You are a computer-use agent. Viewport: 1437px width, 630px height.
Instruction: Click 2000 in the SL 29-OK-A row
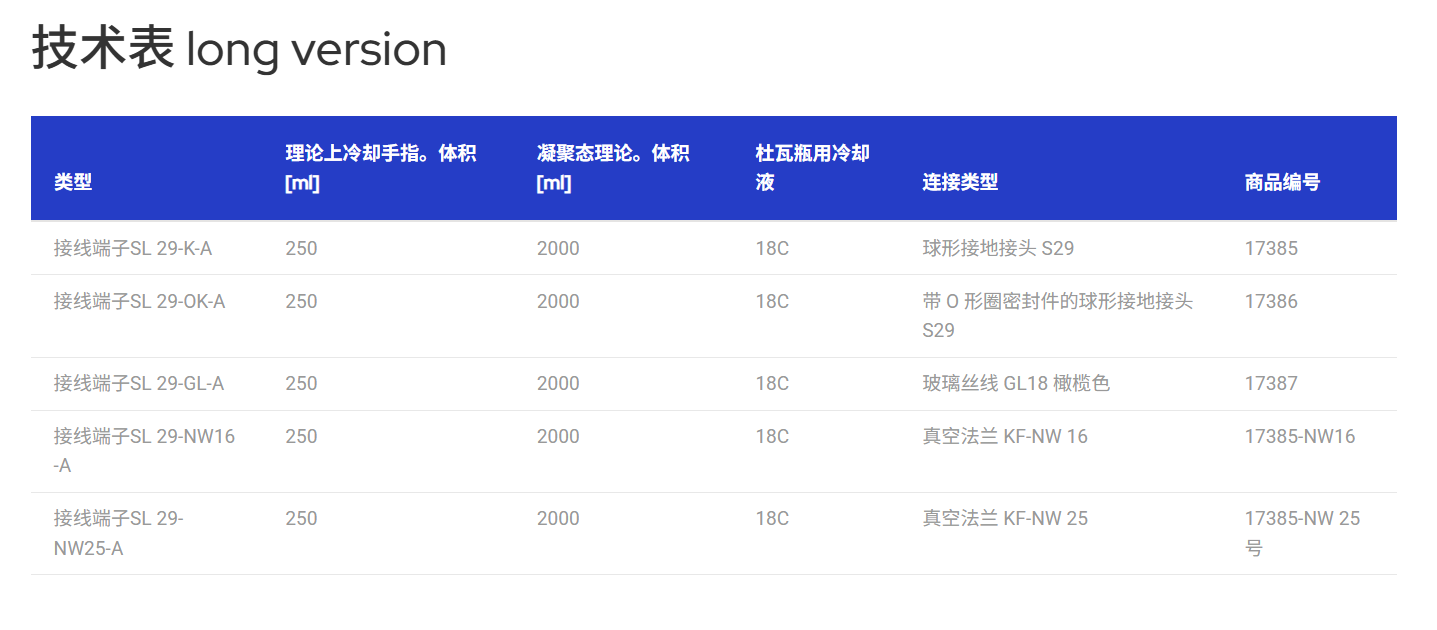[x=558, y=301]
